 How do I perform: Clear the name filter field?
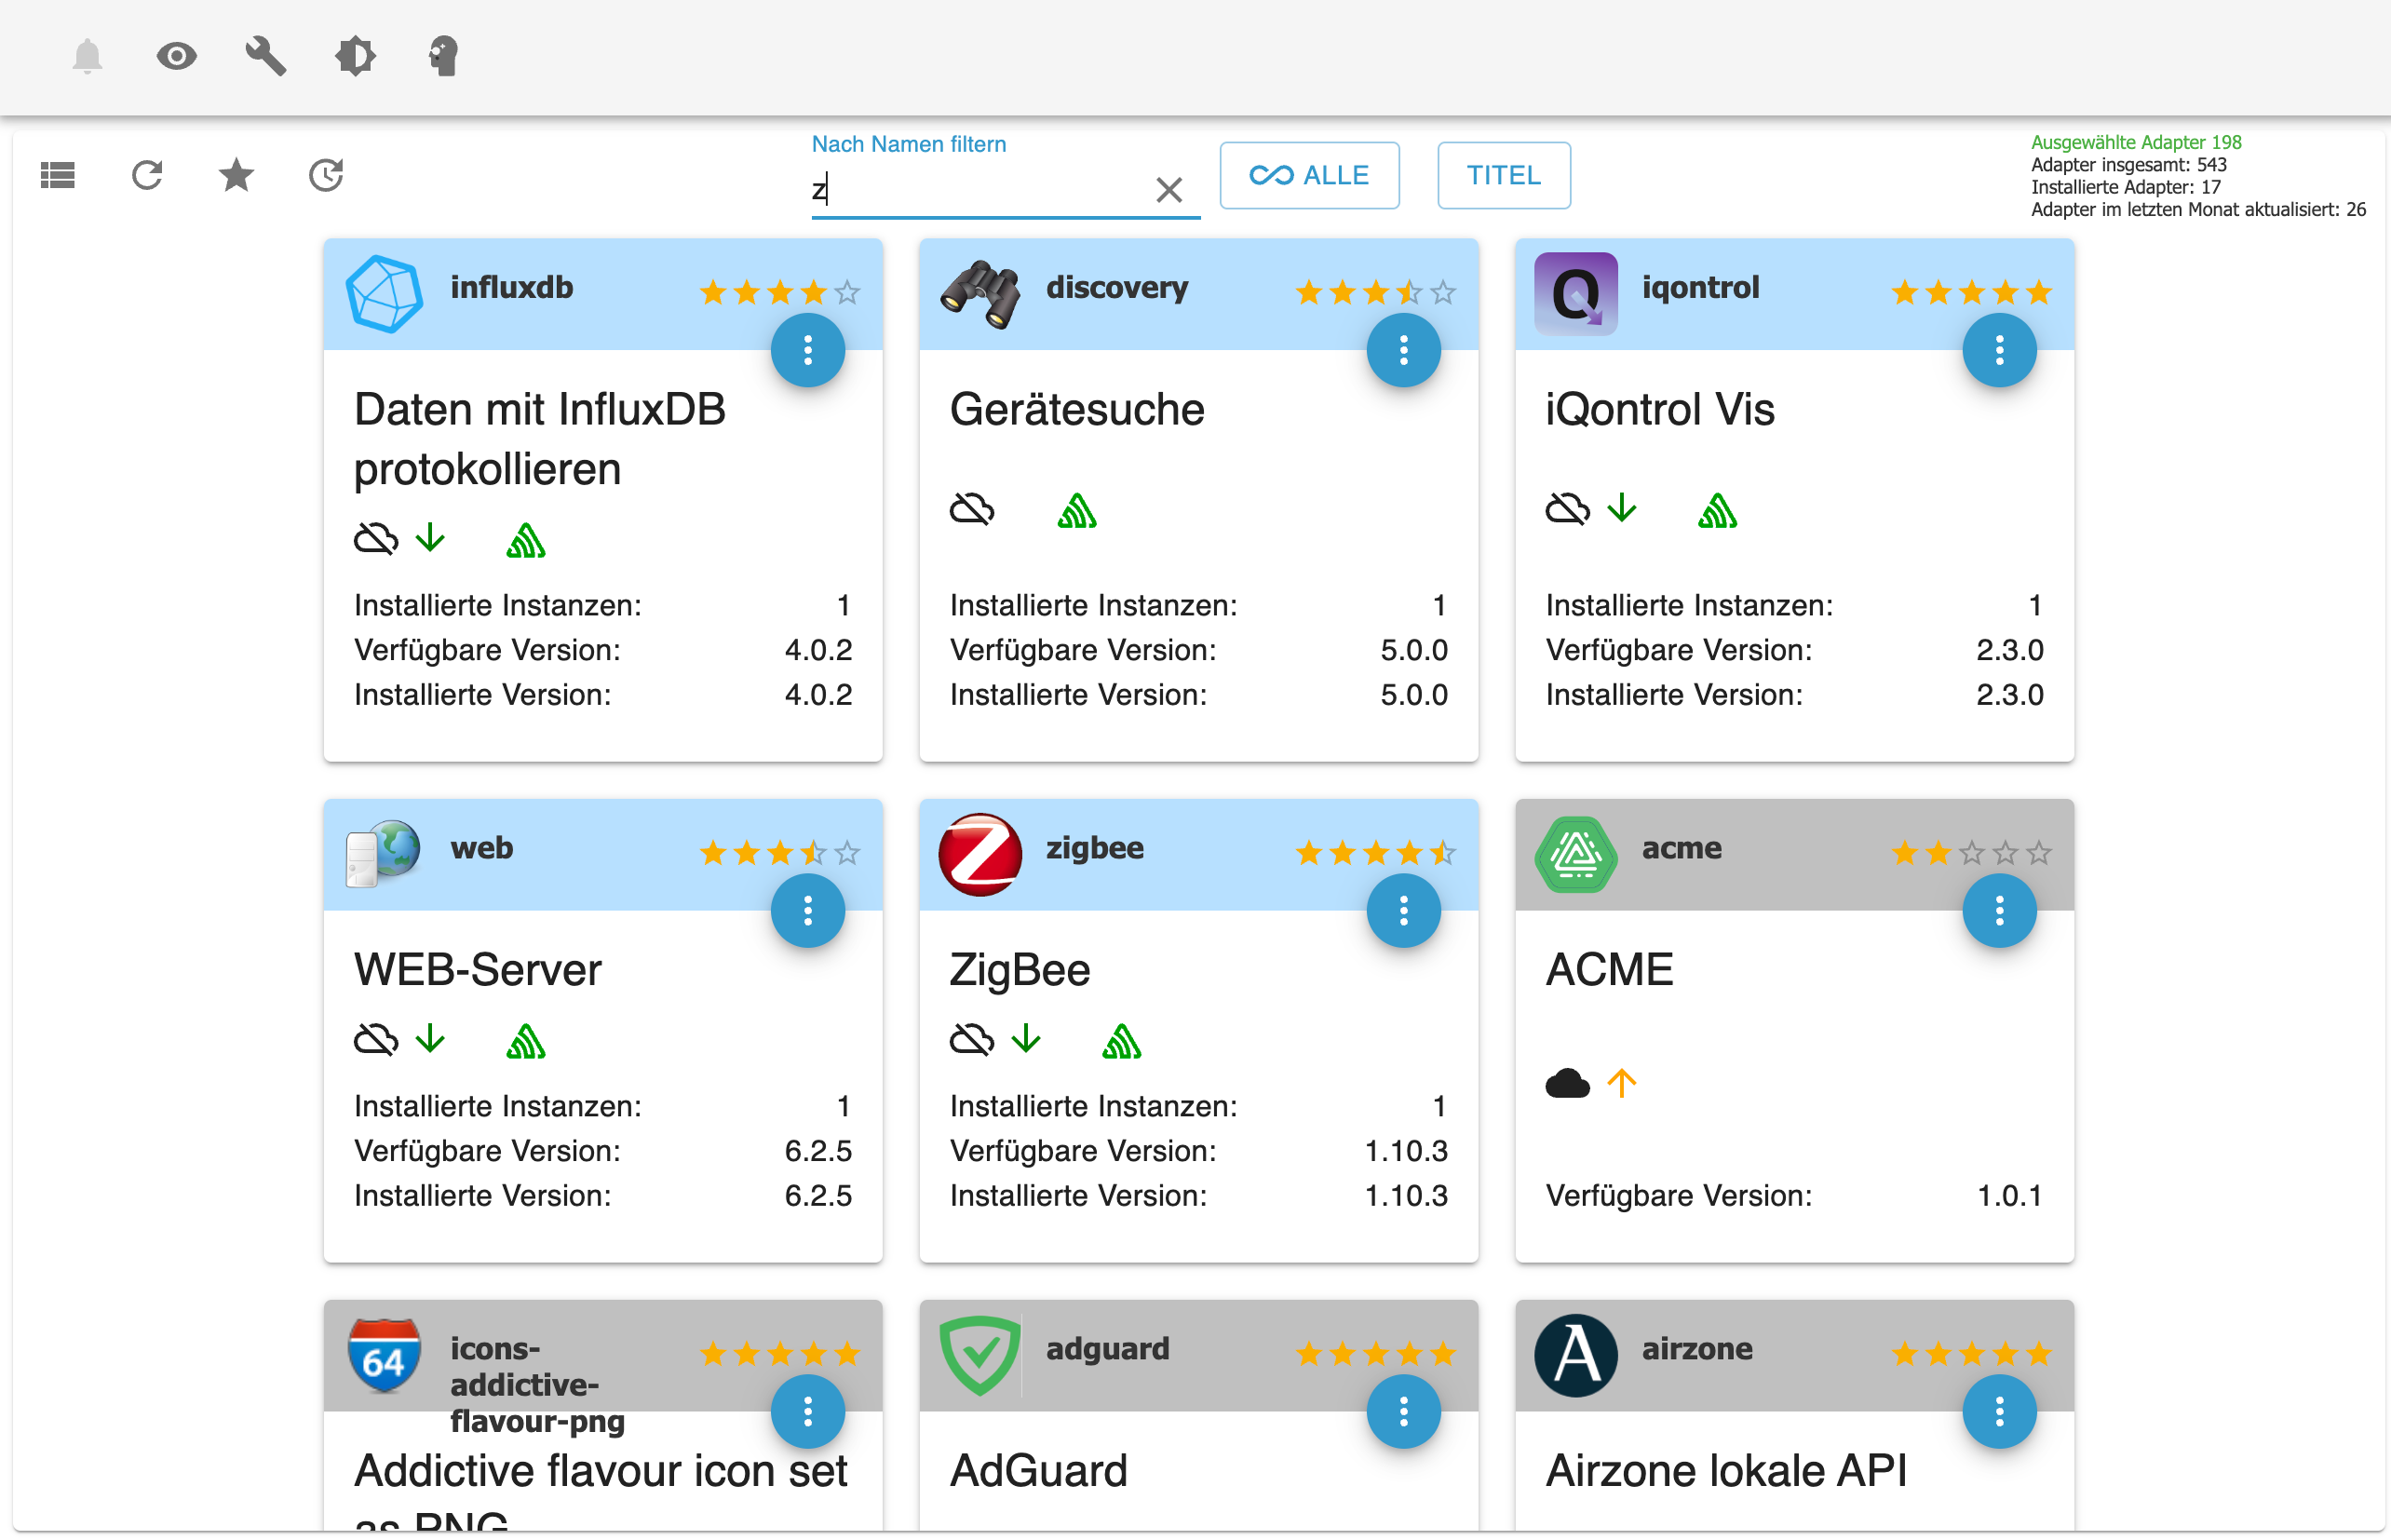(x=1169, y=189)
